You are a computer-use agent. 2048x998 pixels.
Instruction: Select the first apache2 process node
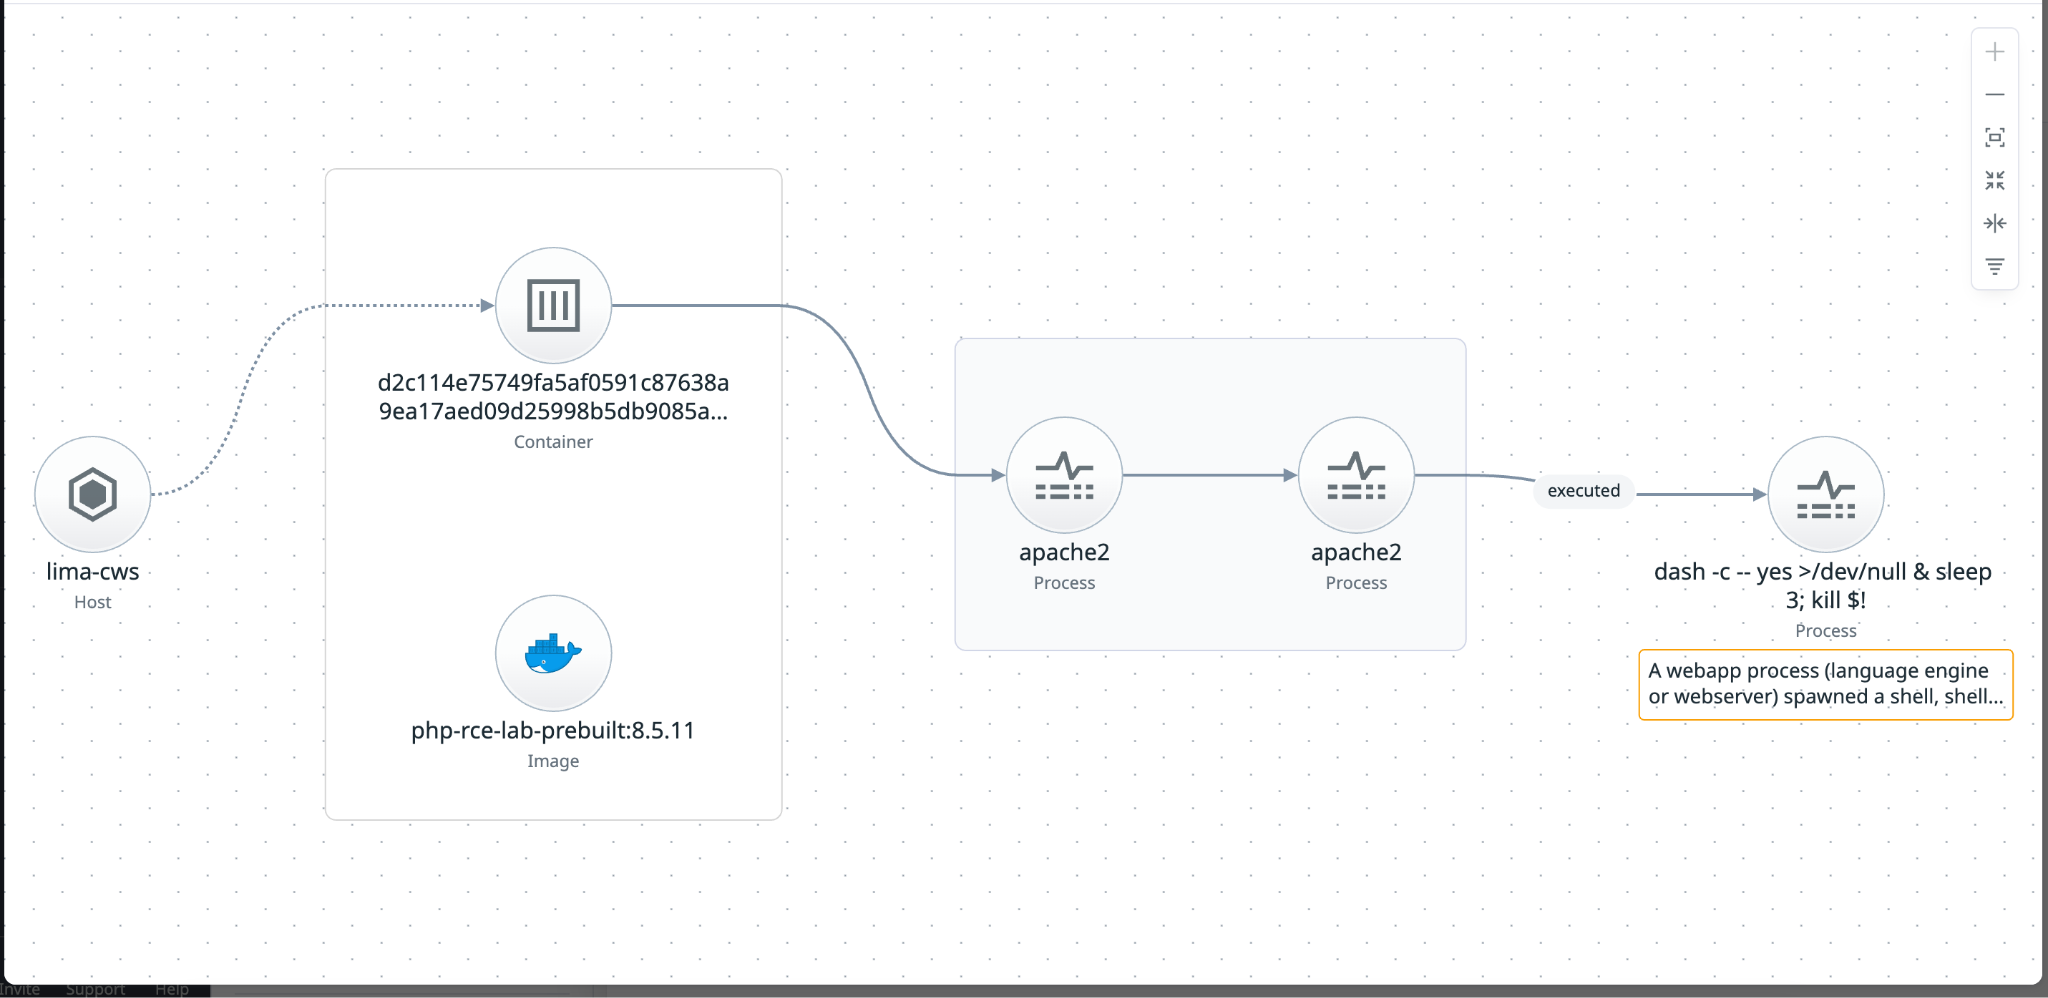tap(1064, 475)
